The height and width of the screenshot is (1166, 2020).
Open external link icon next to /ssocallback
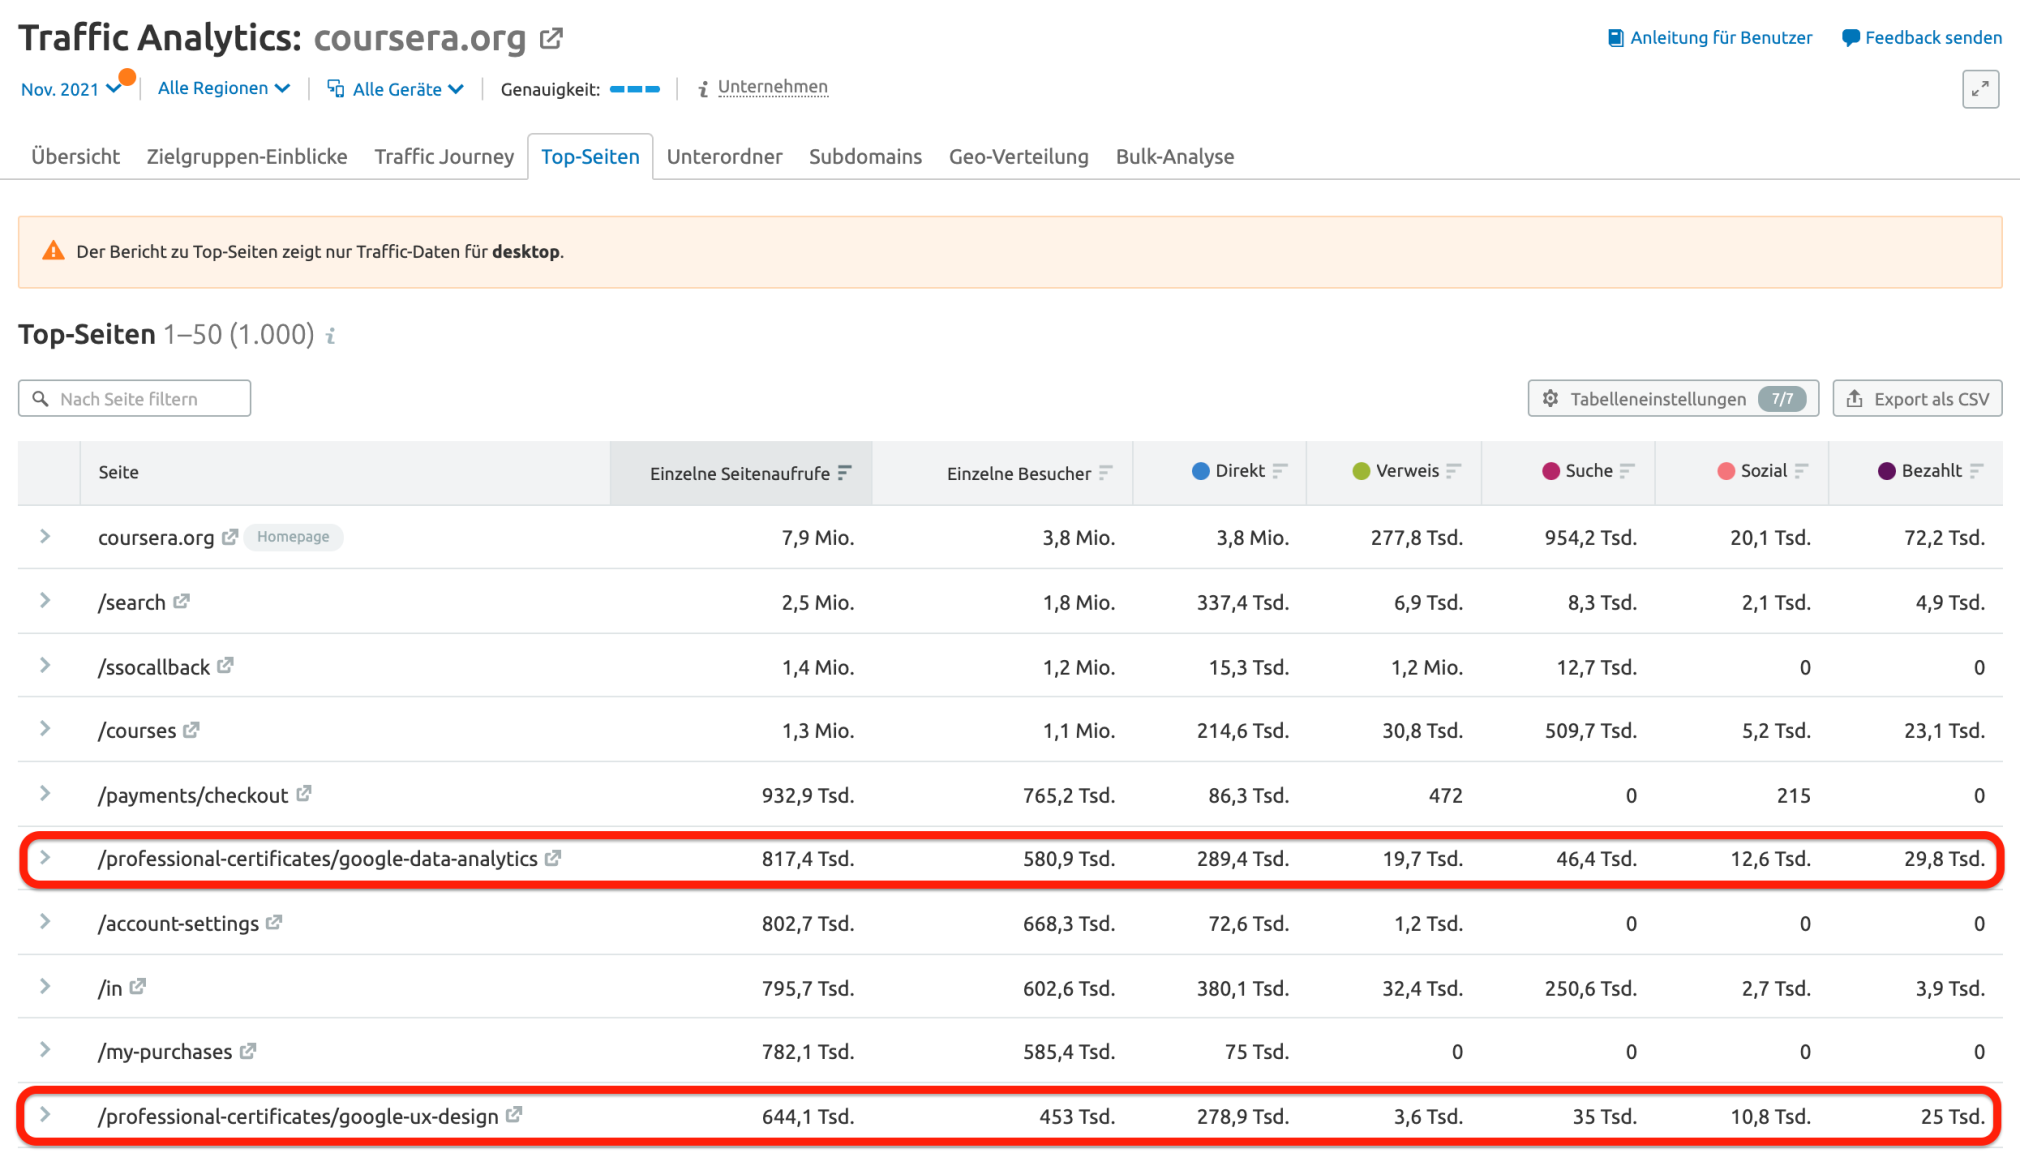pyautogui.click(x=225, y=665)
